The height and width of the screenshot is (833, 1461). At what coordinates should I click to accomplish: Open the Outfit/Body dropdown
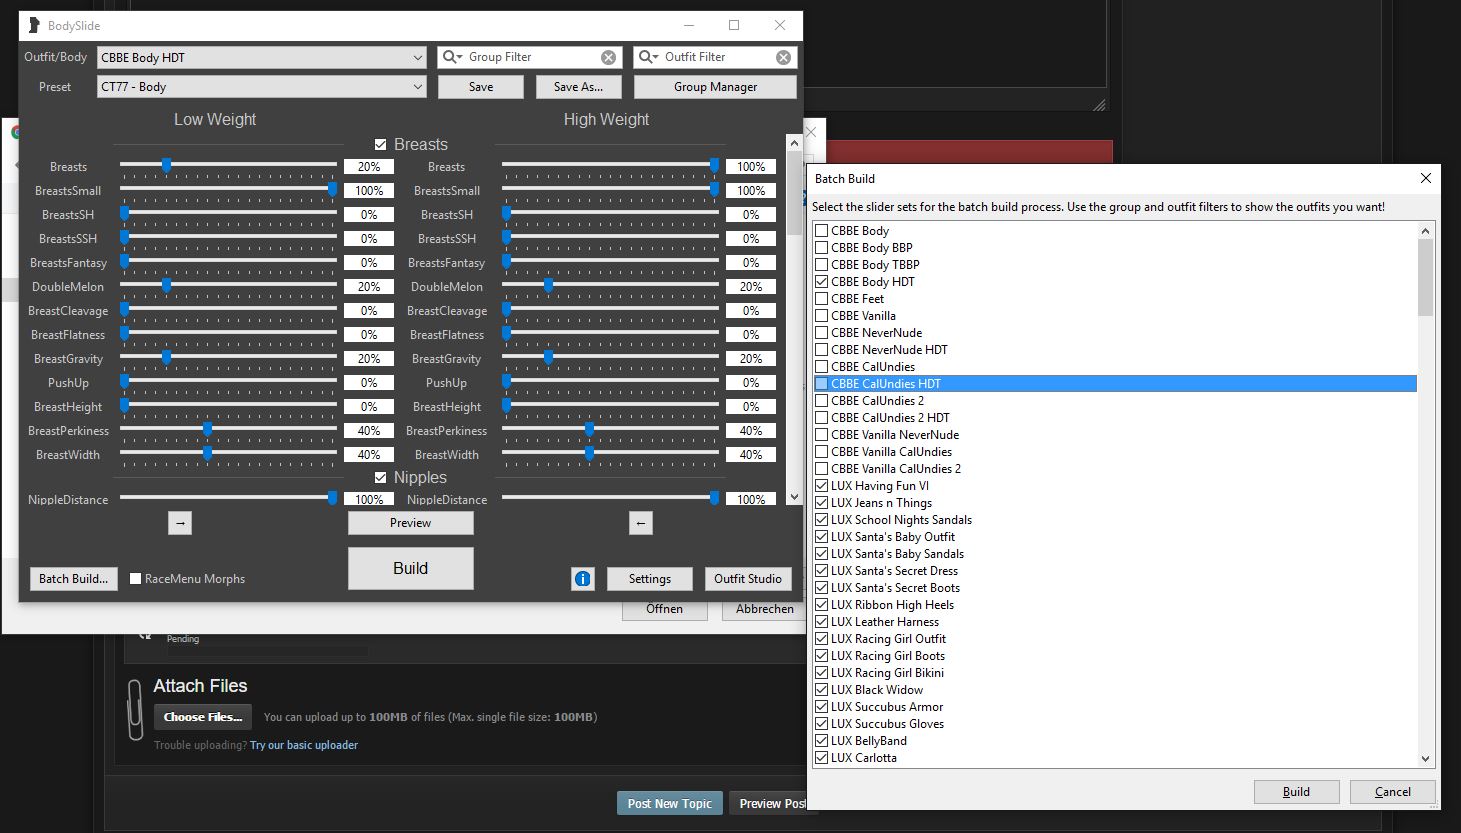point(263,58)
